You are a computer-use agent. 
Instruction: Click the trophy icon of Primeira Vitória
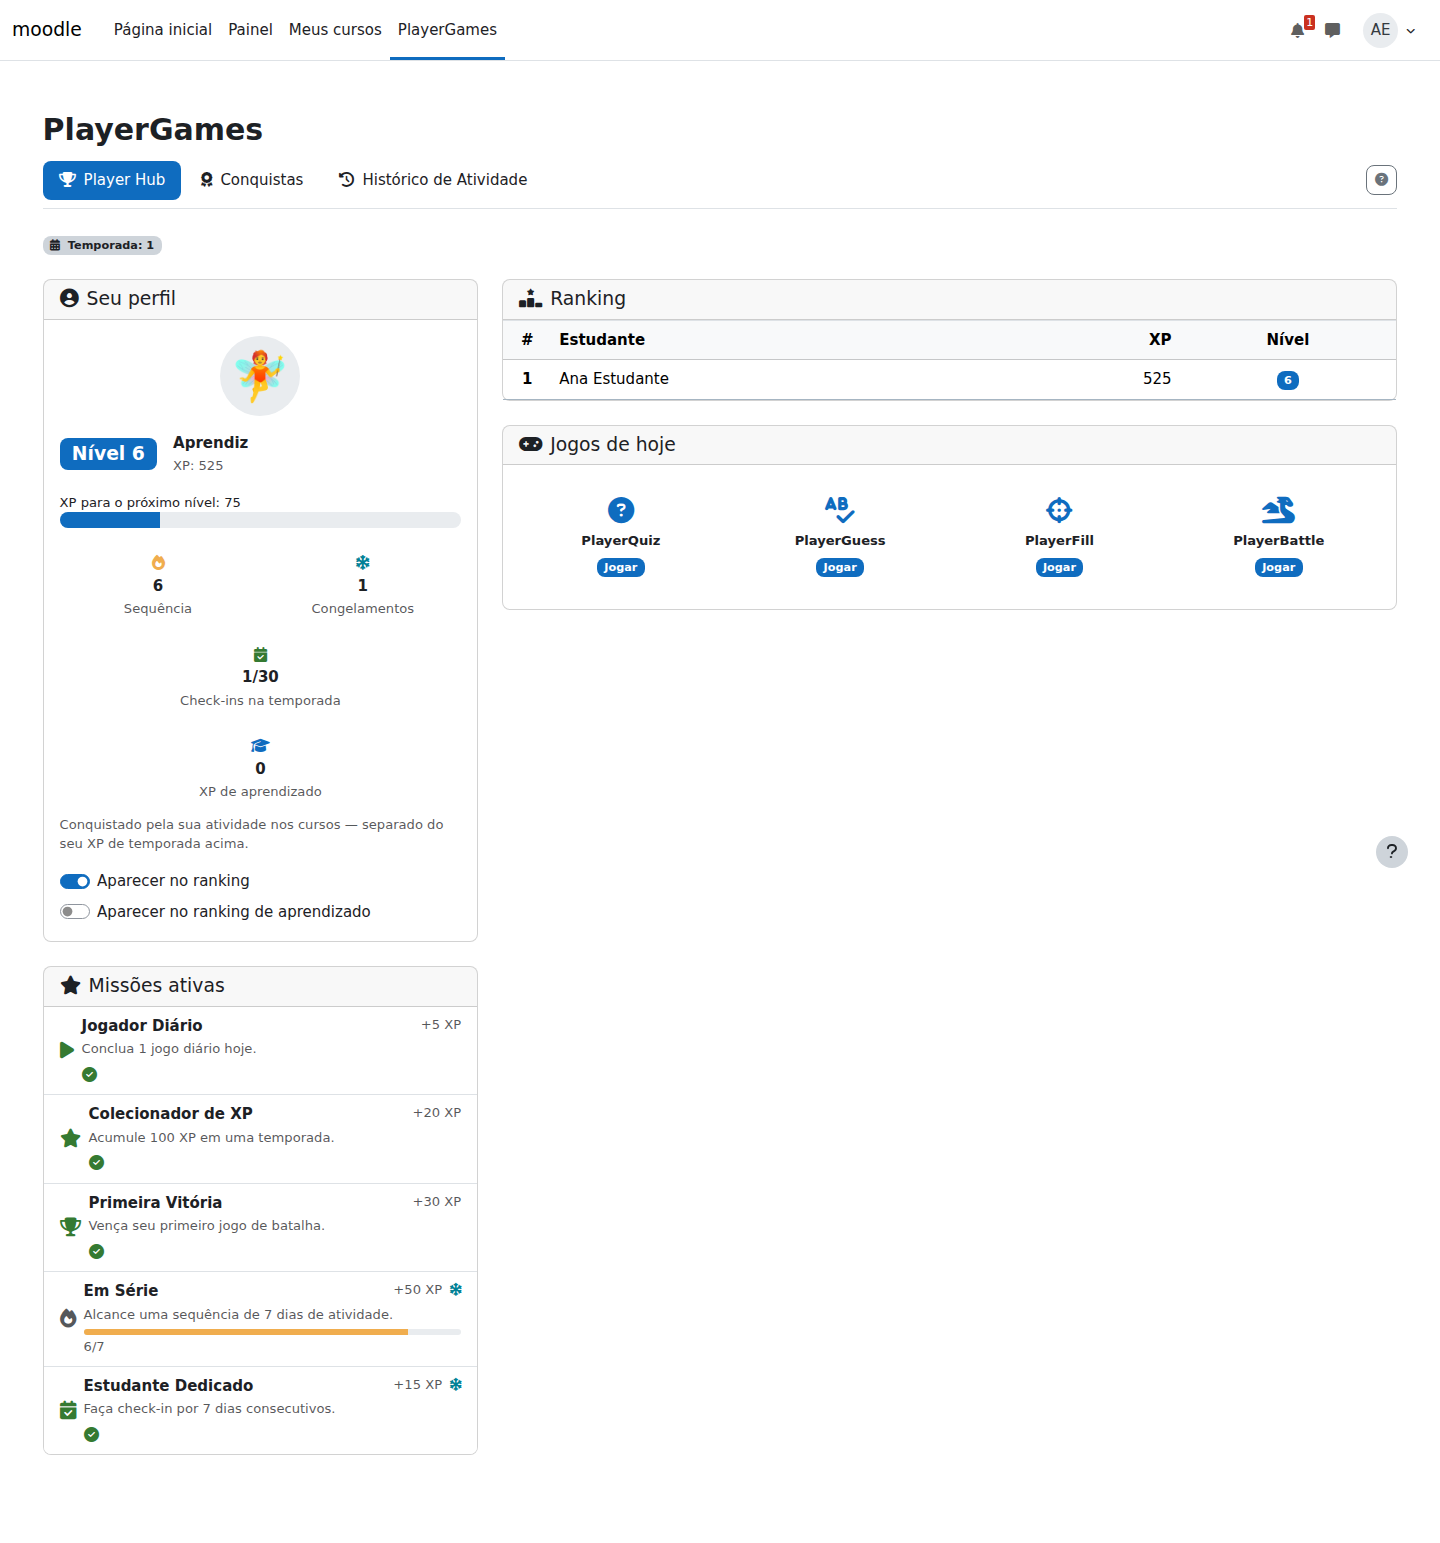[x=71, y=1227]
